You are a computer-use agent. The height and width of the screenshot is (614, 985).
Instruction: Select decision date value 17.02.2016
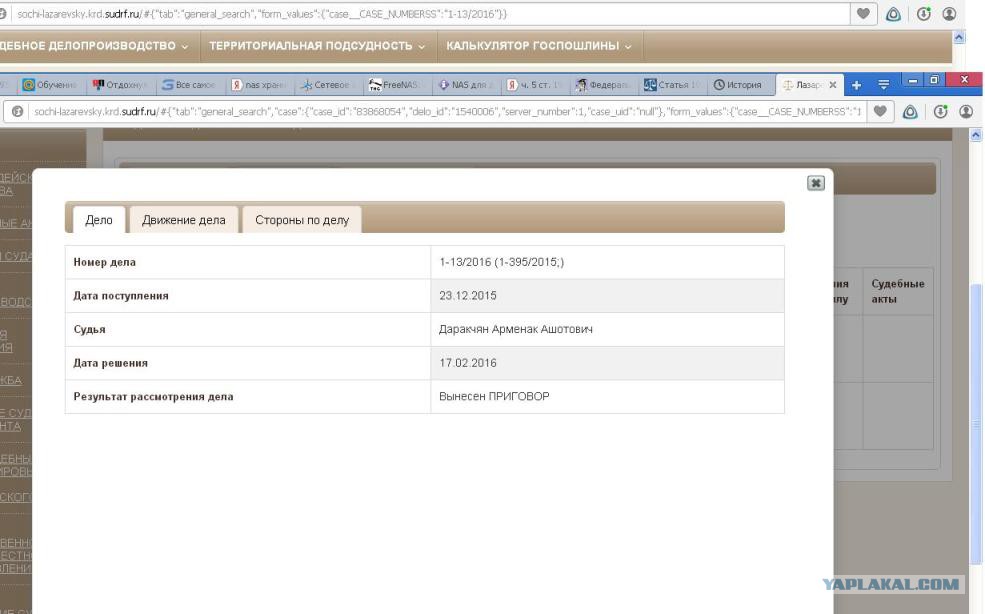(x=467, y=363)
